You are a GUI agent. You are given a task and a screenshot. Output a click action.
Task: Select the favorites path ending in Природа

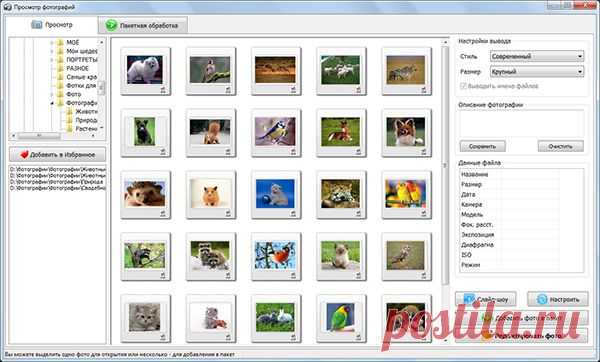click(x=57, y=182)
